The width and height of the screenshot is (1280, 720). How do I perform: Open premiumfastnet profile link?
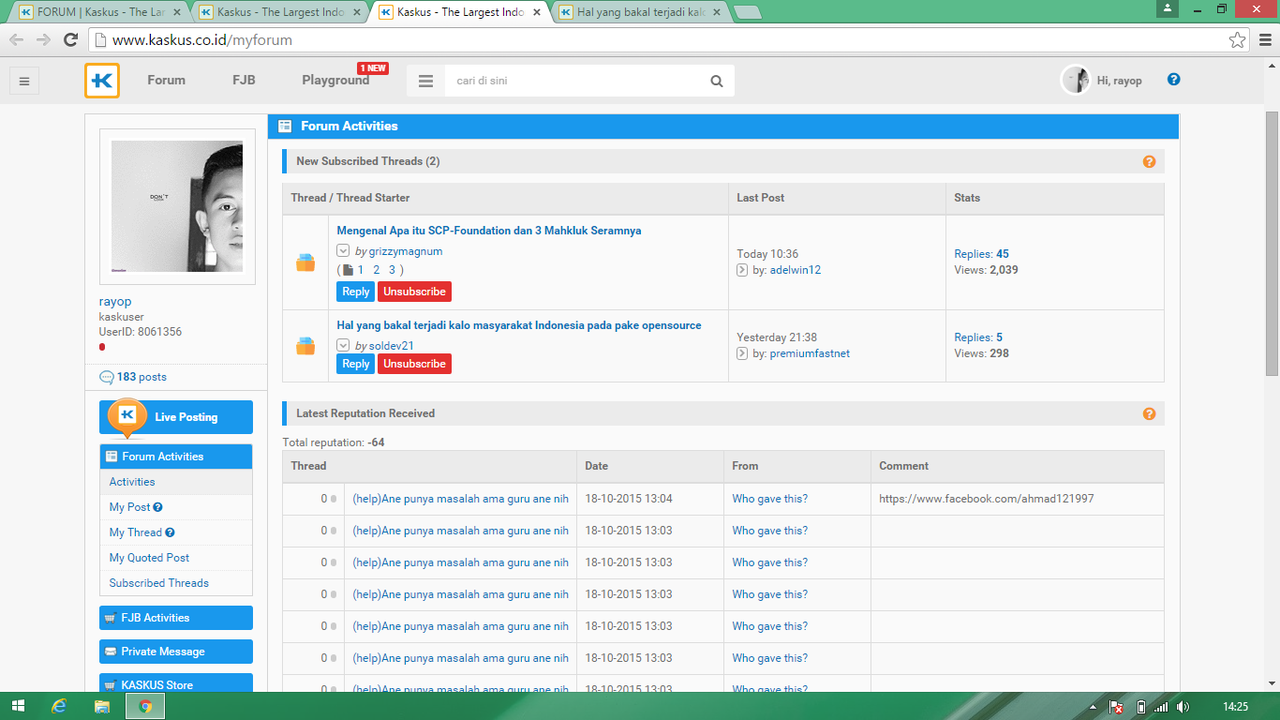pos(809,353)
